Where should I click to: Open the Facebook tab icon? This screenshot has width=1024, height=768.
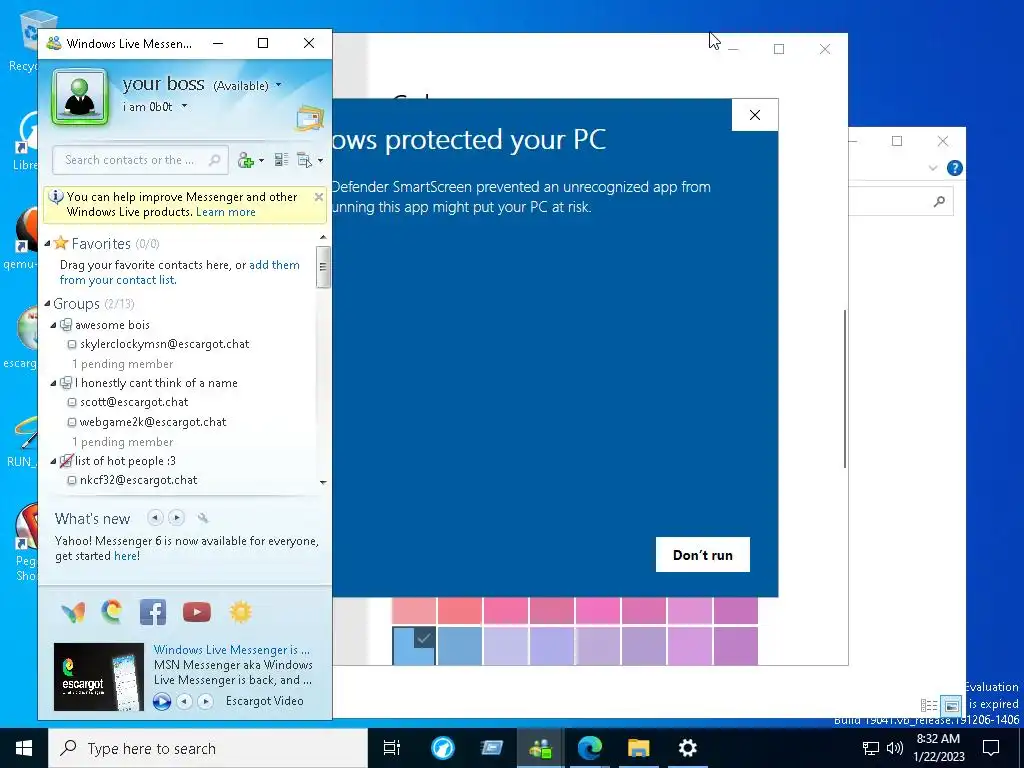153,612
